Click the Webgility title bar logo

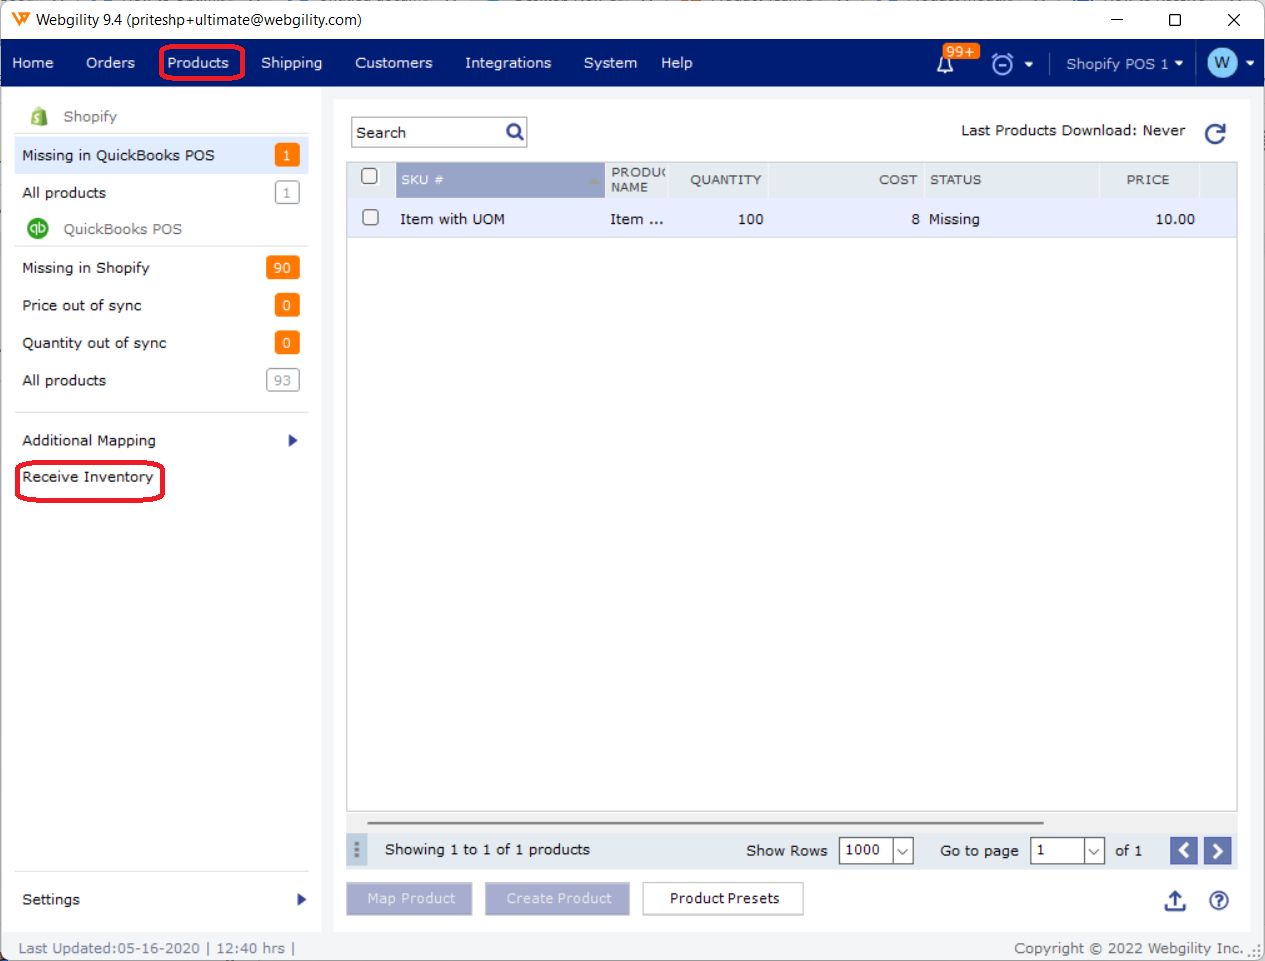(x=20, y=19)
